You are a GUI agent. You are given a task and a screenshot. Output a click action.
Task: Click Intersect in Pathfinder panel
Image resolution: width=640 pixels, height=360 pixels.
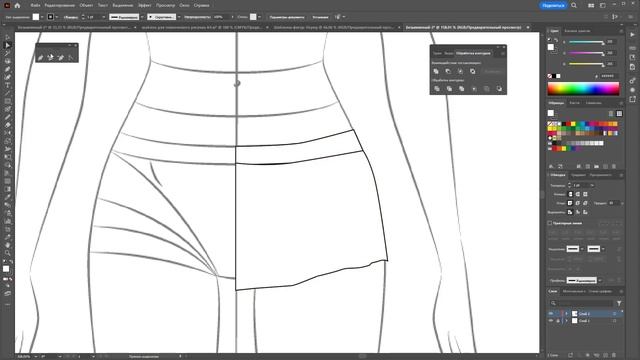tap(460, 71)
